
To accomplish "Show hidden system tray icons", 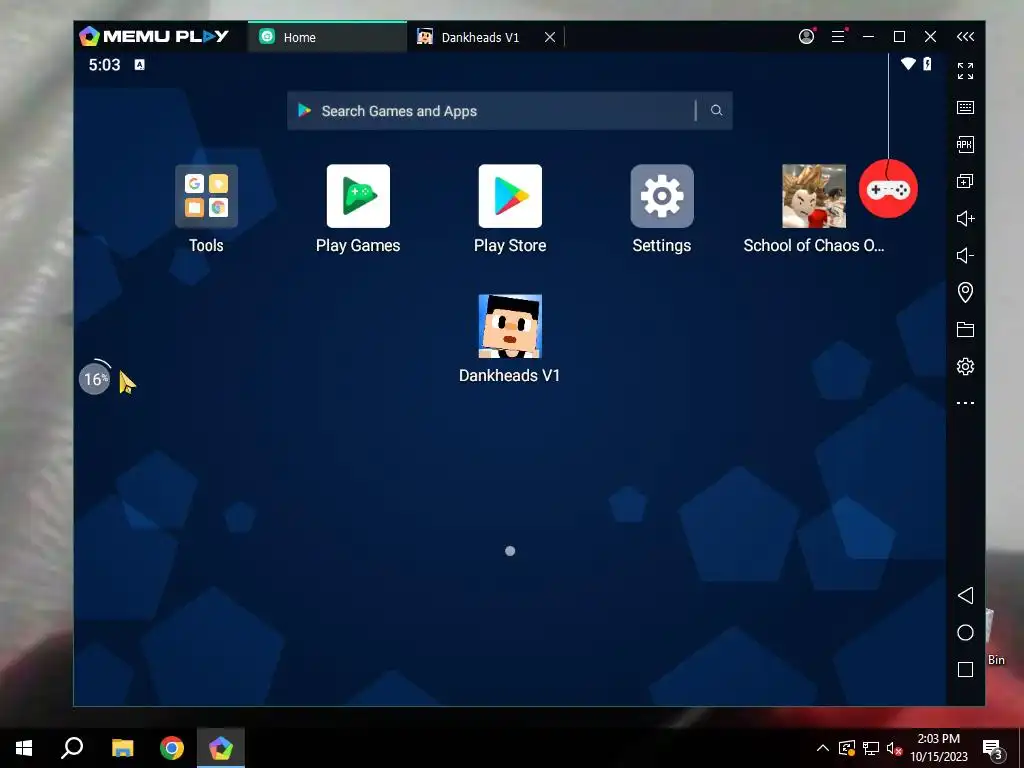I will 823,748.
